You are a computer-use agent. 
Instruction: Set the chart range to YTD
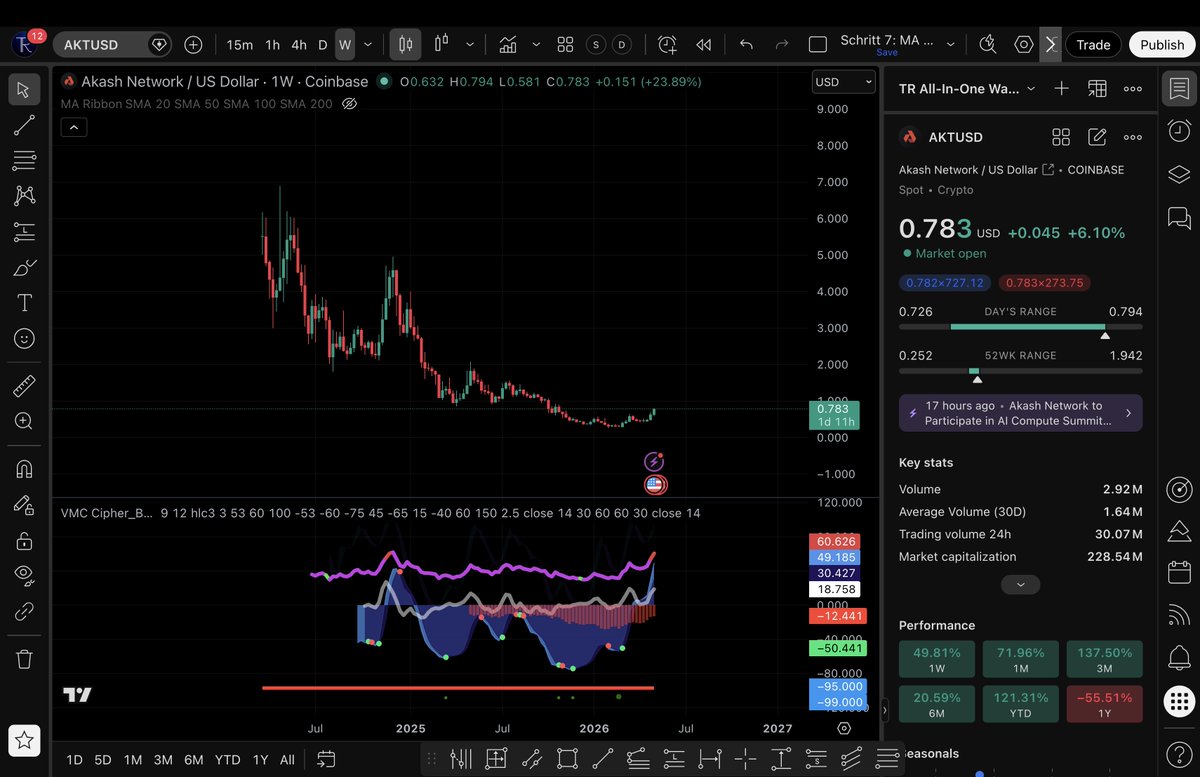(x=228, y=760)
